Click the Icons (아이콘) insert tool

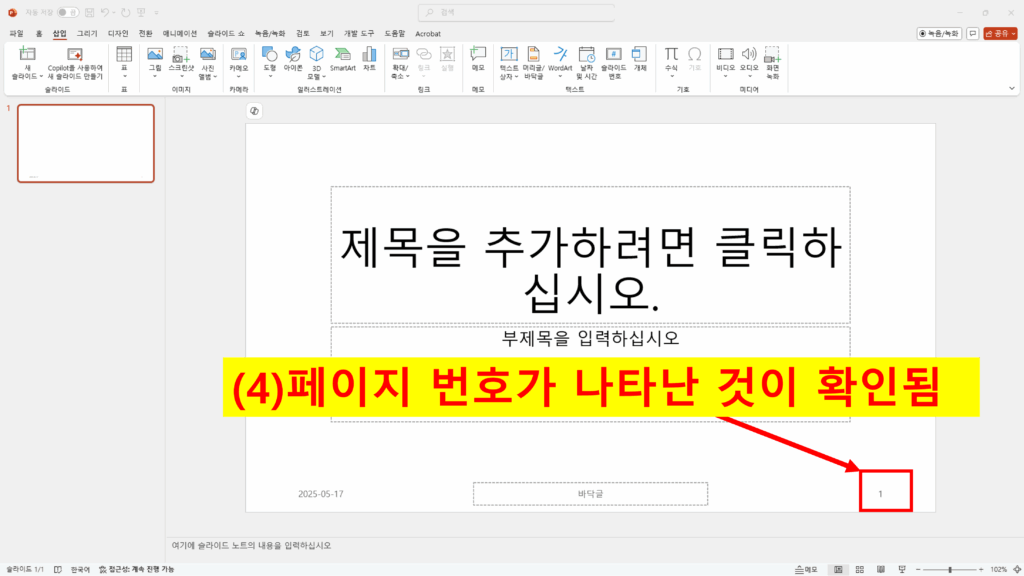293,59
